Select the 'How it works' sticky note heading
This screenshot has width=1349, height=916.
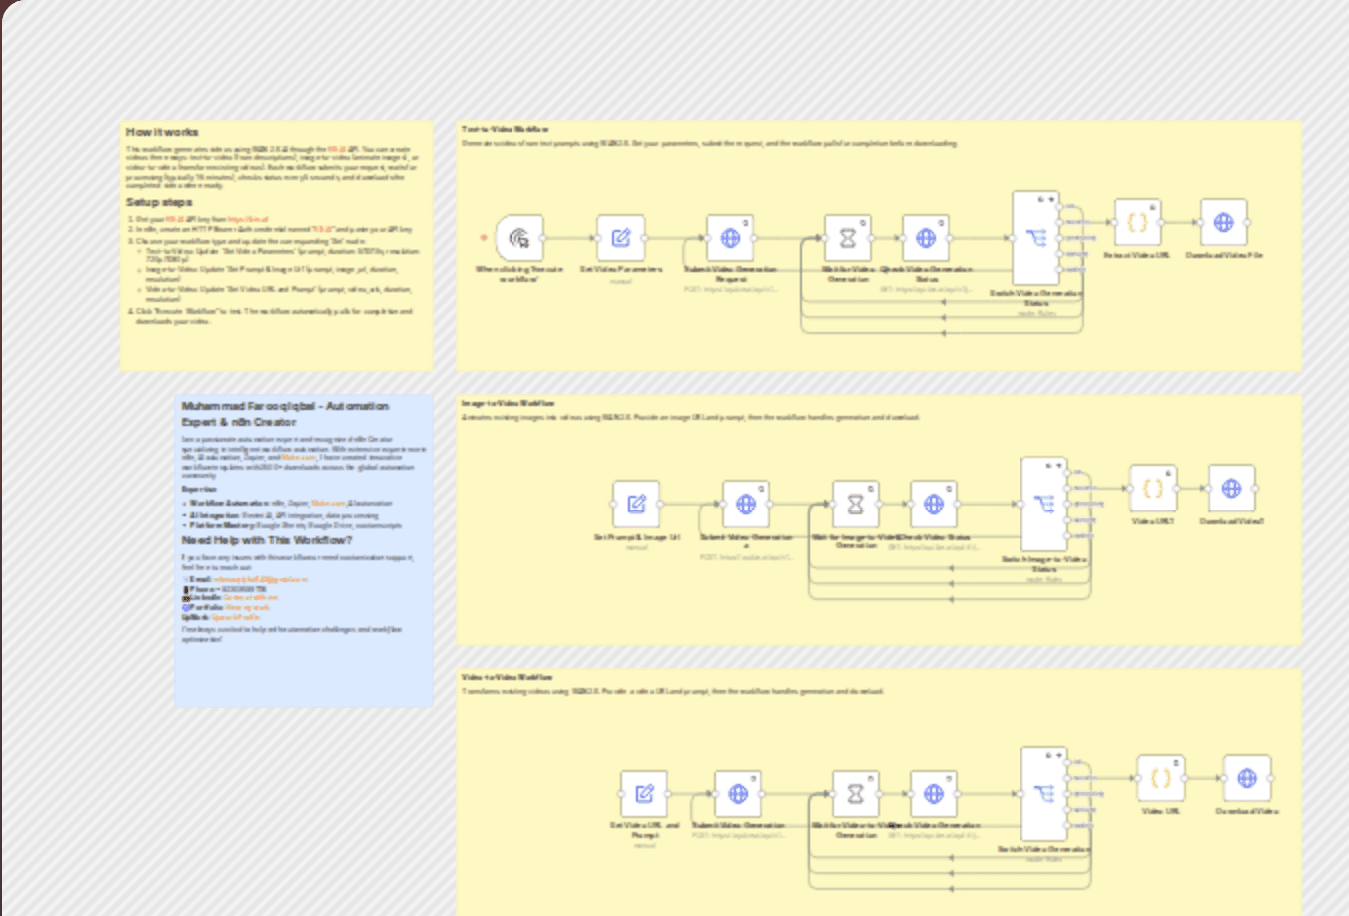(x=162, y=132)
